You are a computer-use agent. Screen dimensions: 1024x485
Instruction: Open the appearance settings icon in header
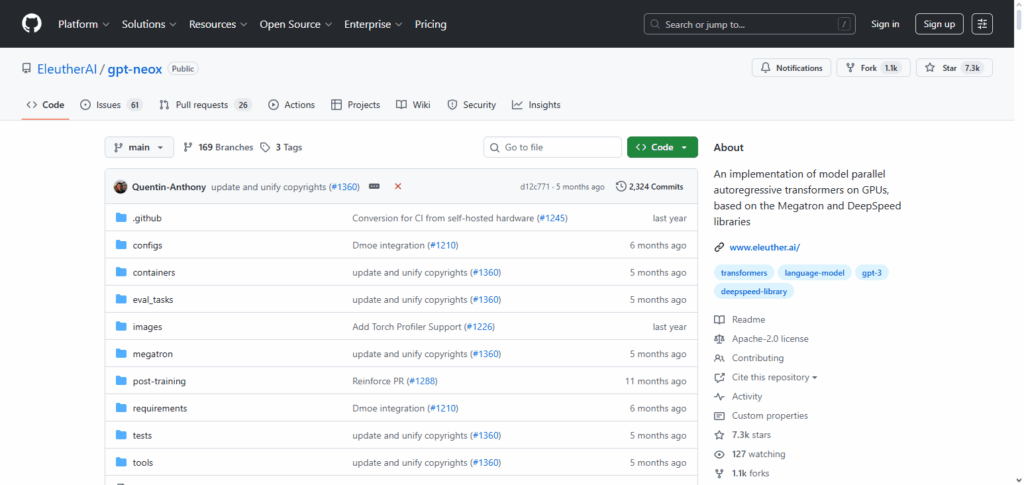(982, 24)
